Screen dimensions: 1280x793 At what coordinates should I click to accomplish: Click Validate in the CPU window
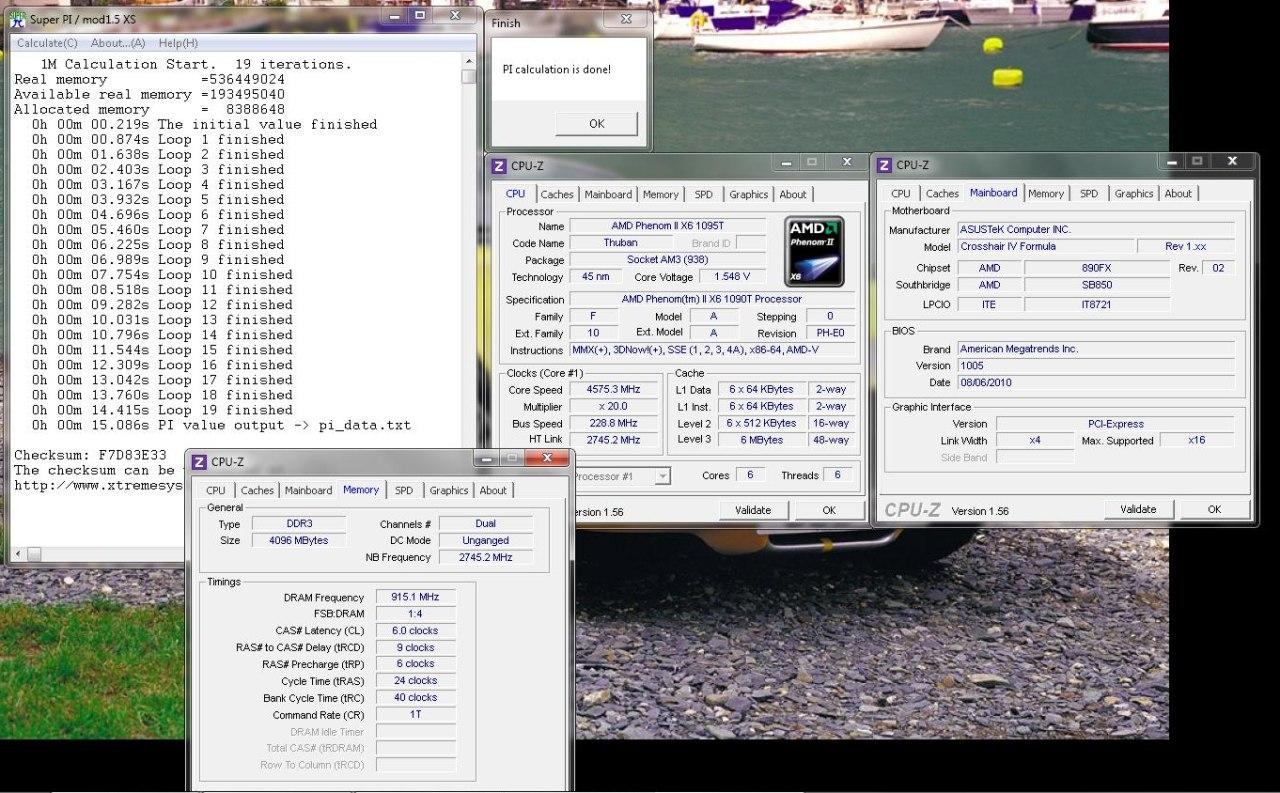[753, 510]
